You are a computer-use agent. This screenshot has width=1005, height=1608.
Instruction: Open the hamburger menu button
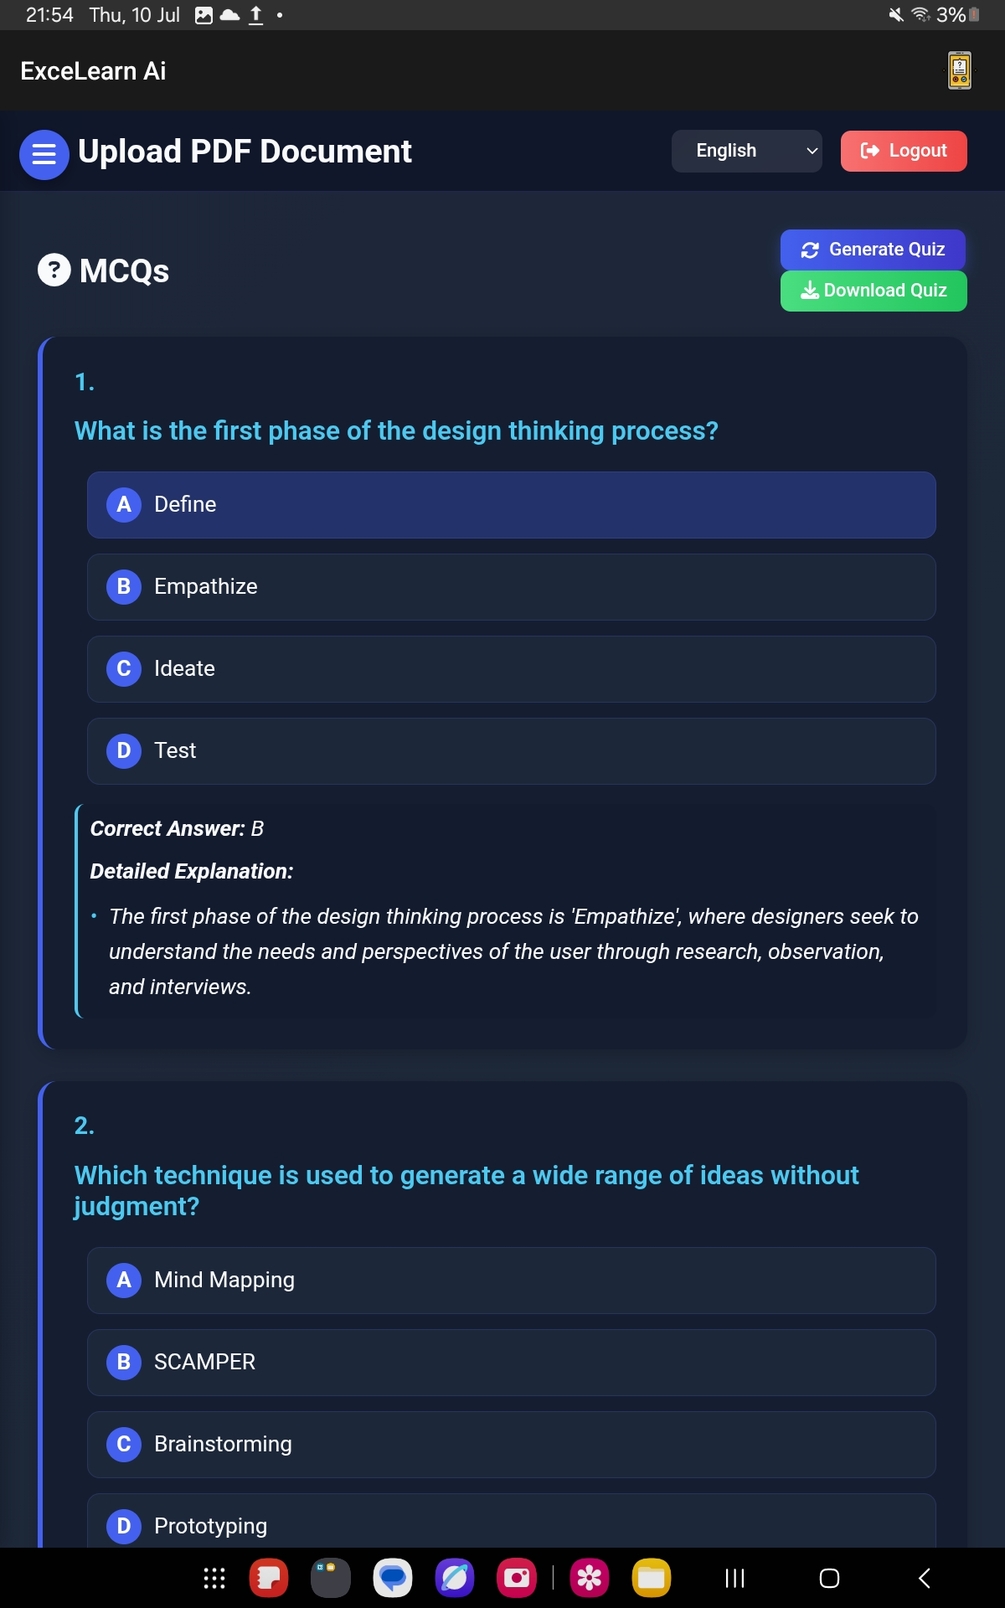[x=44, y=155]
